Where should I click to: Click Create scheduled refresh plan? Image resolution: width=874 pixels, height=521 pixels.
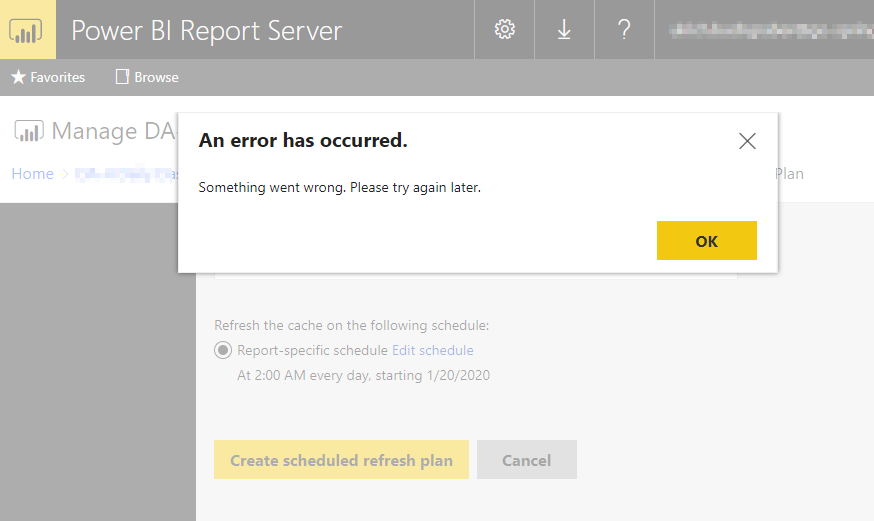tap(341, 460)
